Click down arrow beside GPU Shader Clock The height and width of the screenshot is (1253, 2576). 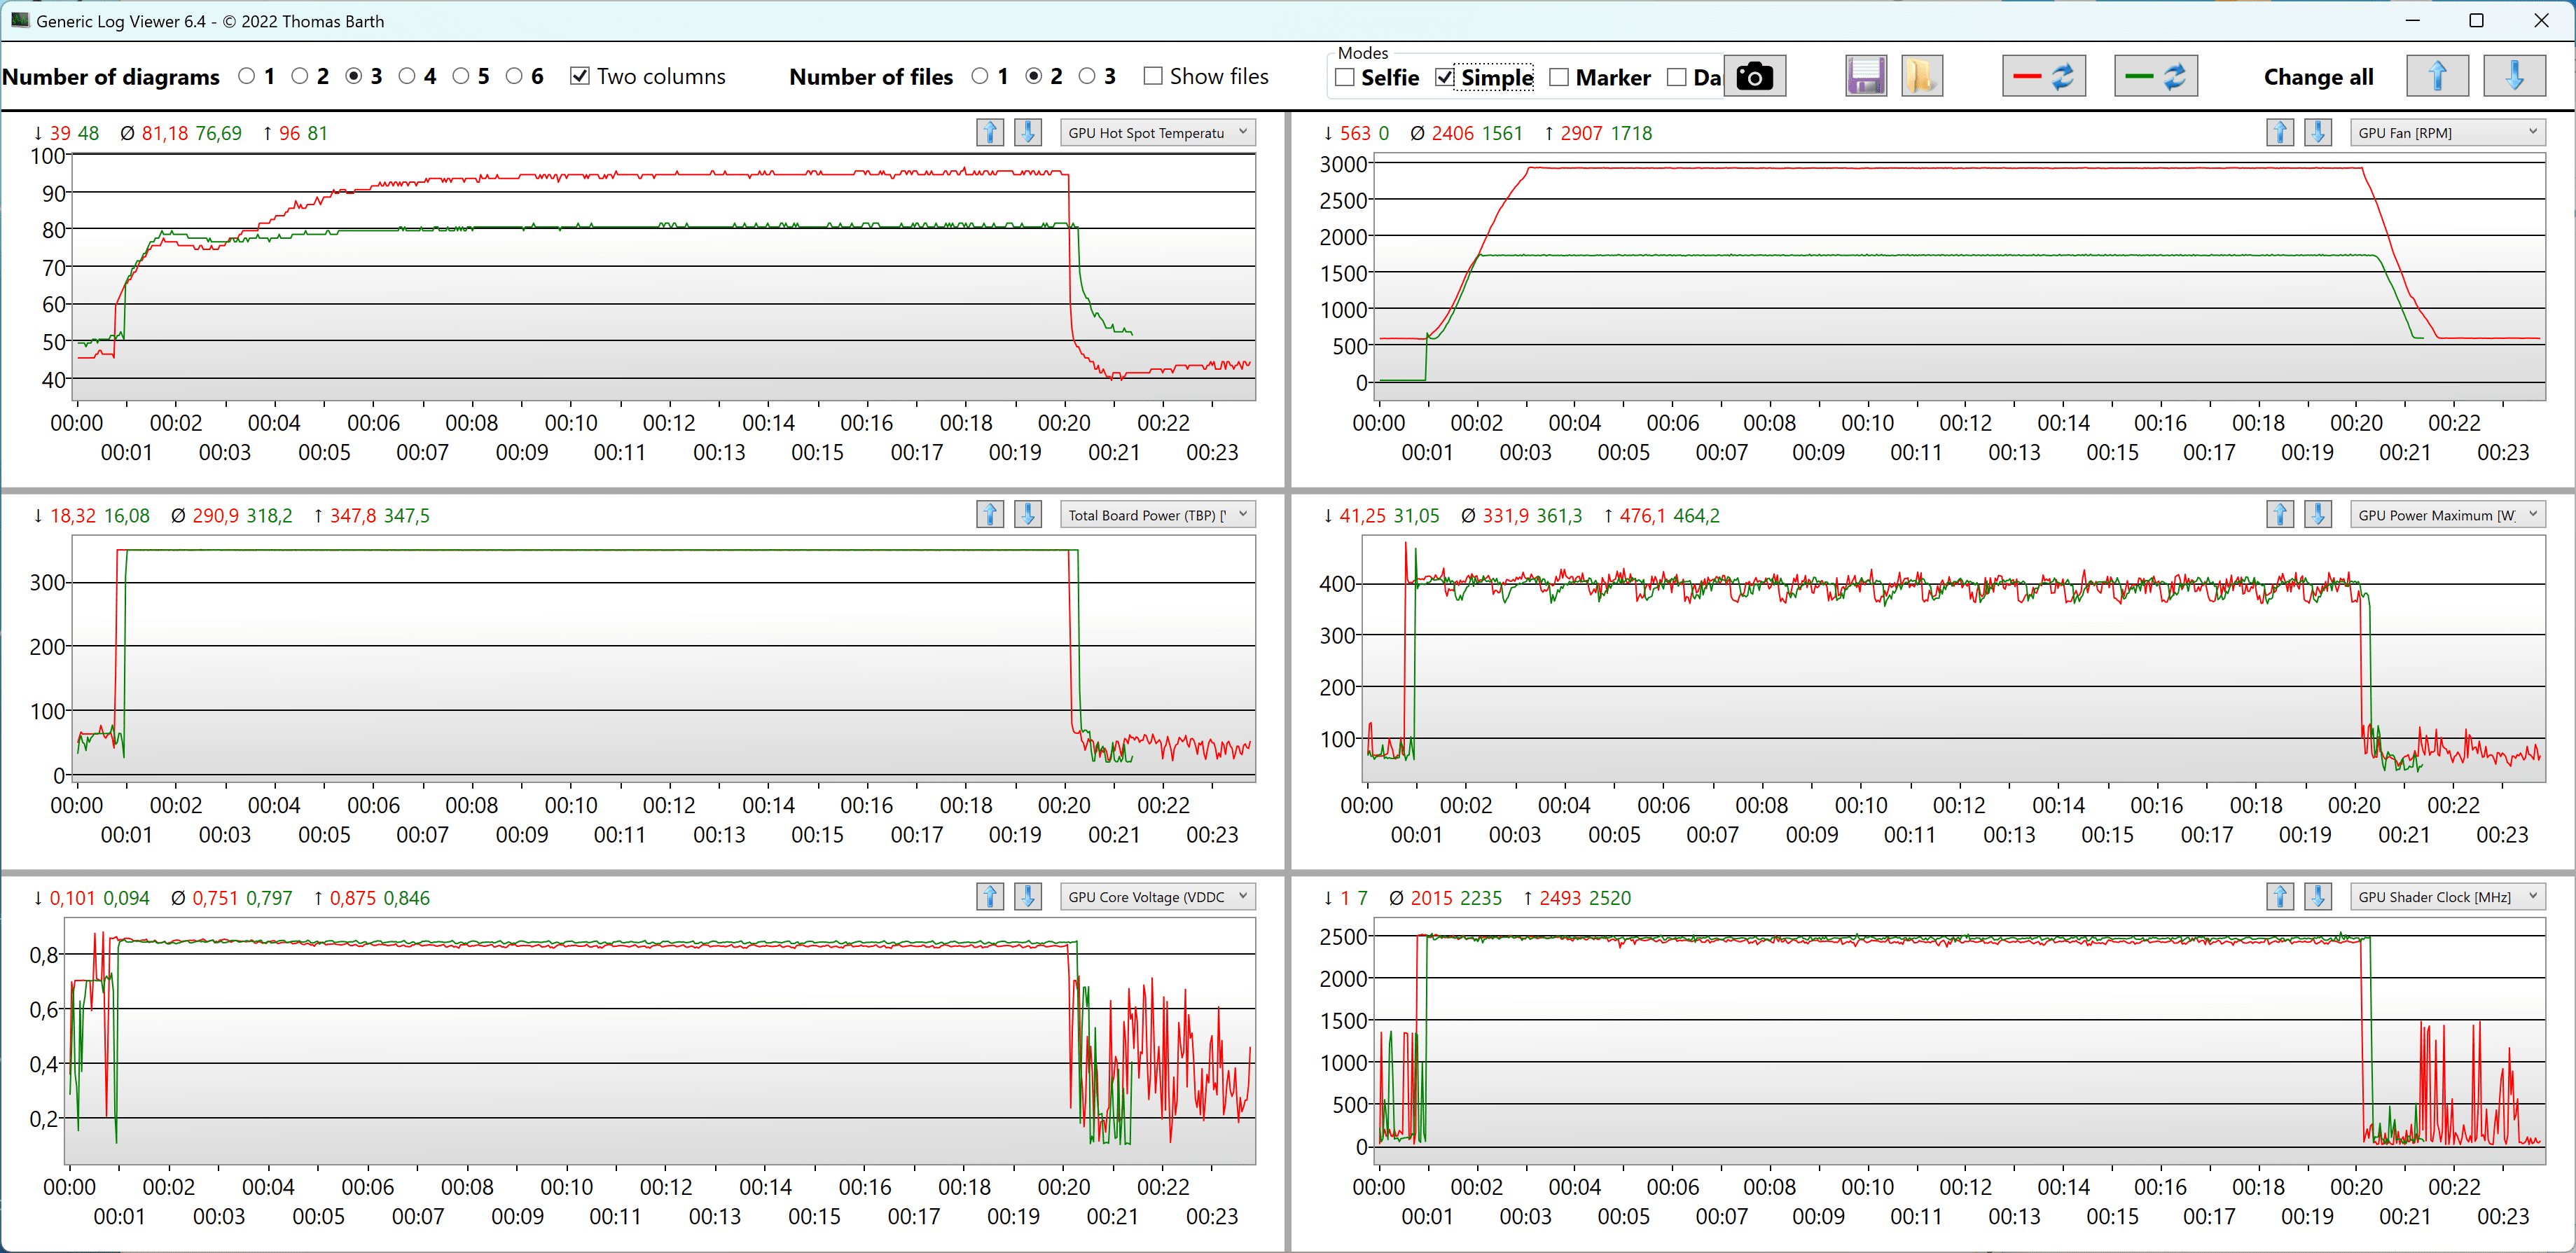2317,896
